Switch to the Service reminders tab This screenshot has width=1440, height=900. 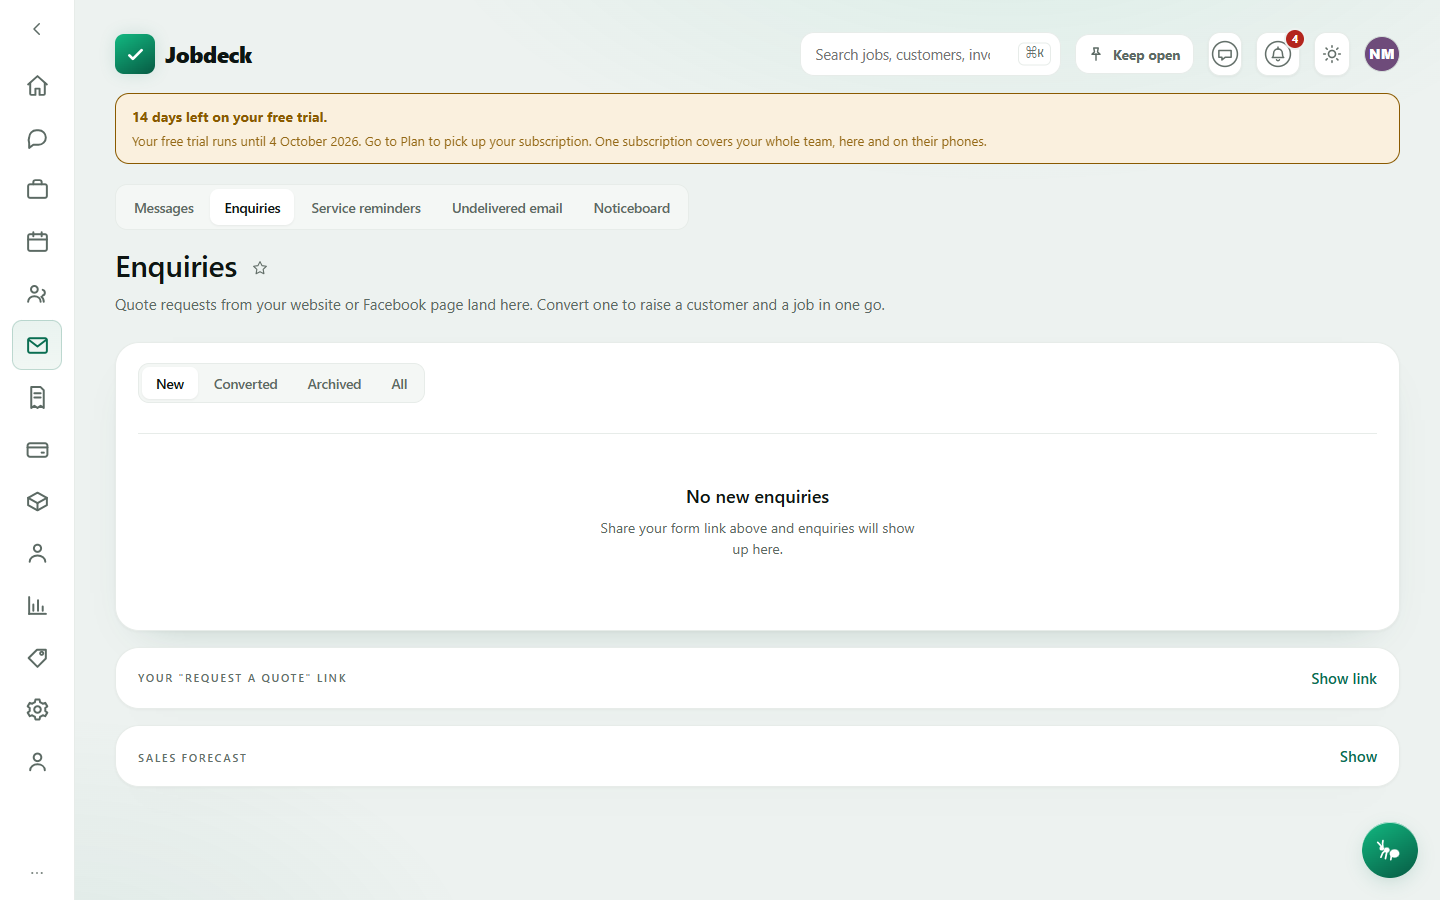click(x=366, y=208)
